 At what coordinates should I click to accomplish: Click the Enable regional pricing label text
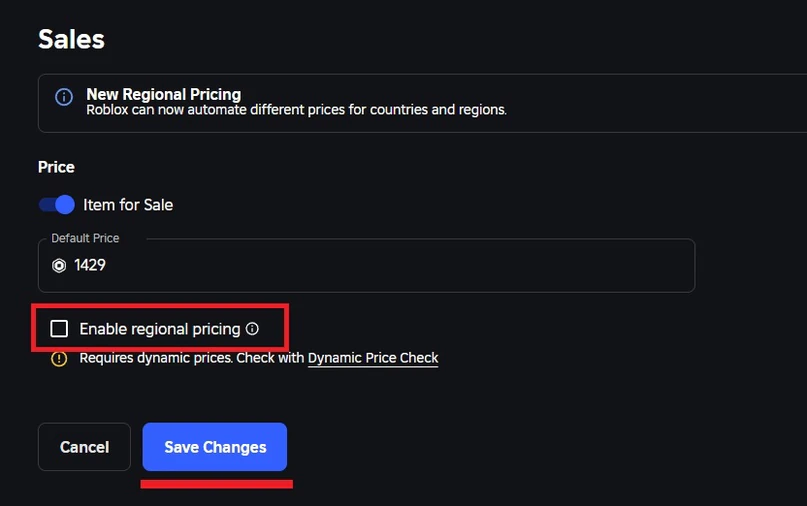pyautogui.click(x=160, y=329)
